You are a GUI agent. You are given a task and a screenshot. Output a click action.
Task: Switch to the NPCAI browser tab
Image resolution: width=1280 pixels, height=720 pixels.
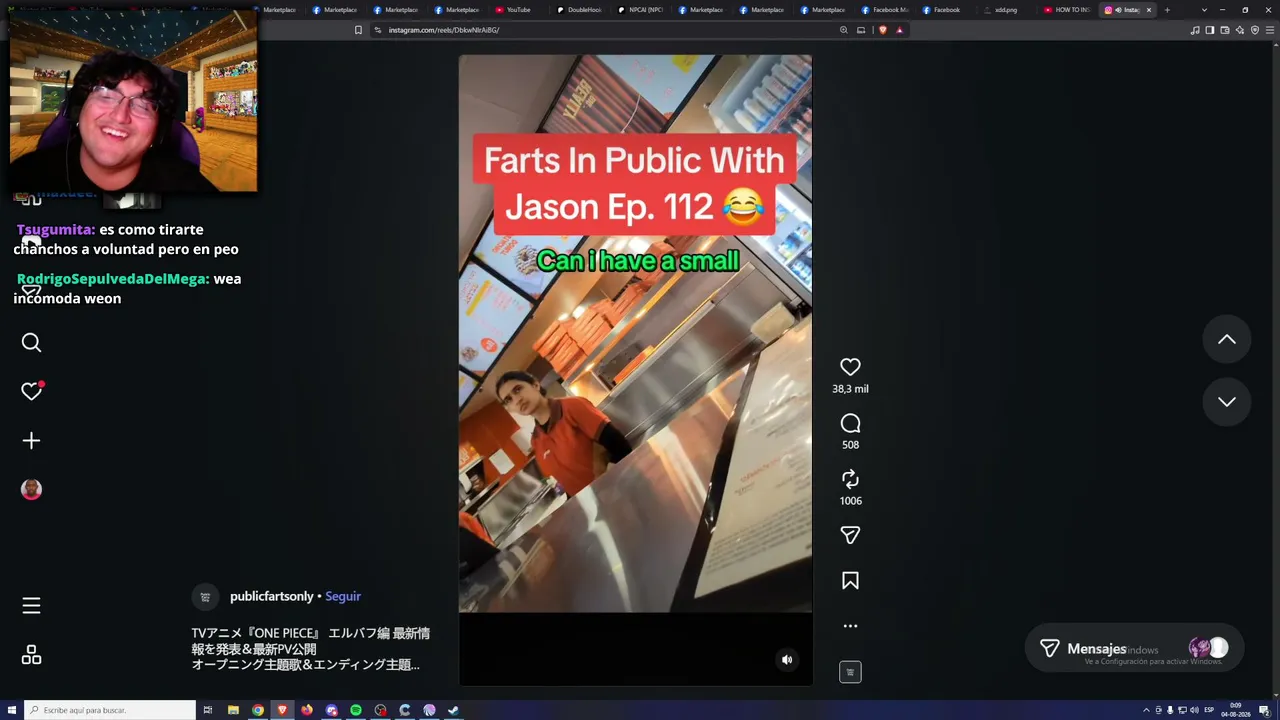point(641,10)
